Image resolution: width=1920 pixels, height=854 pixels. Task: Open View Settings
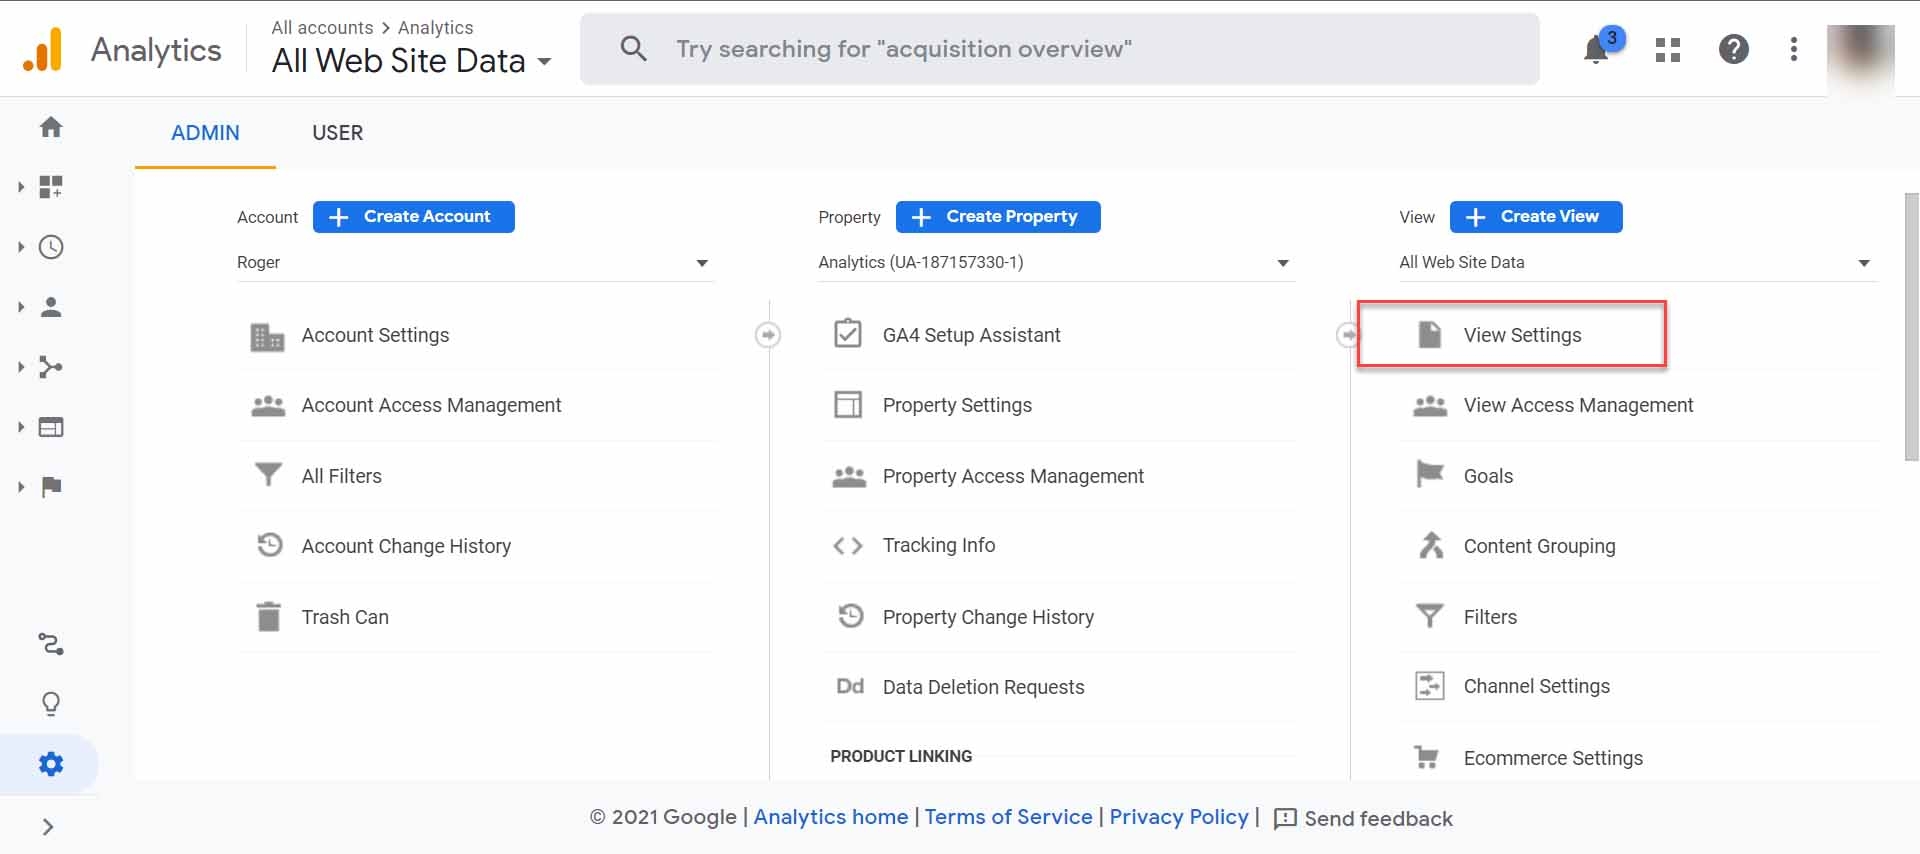[x=1522, y=335]
